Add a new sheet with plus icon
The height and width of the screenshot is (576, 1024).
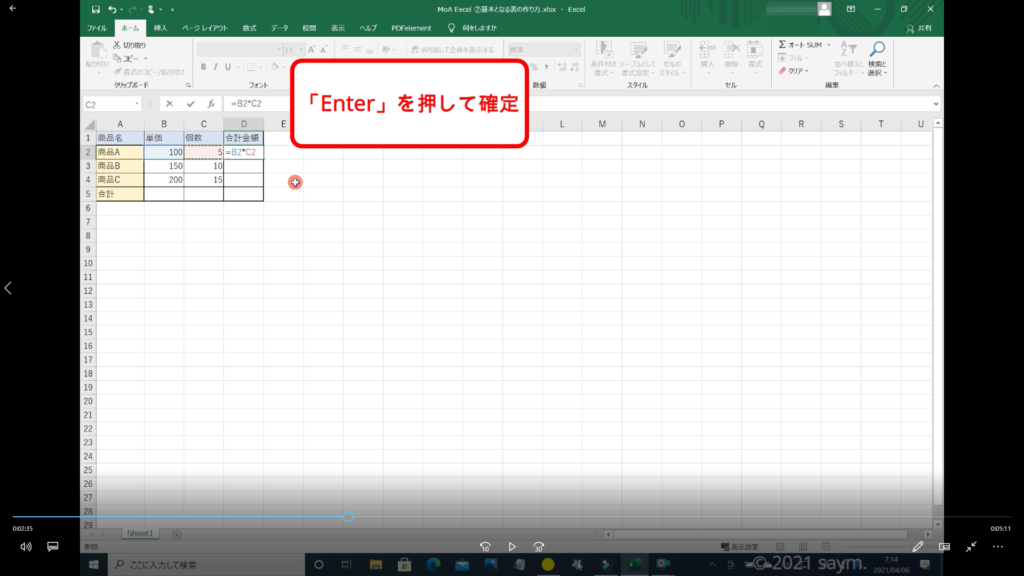(x=177, y=534)
